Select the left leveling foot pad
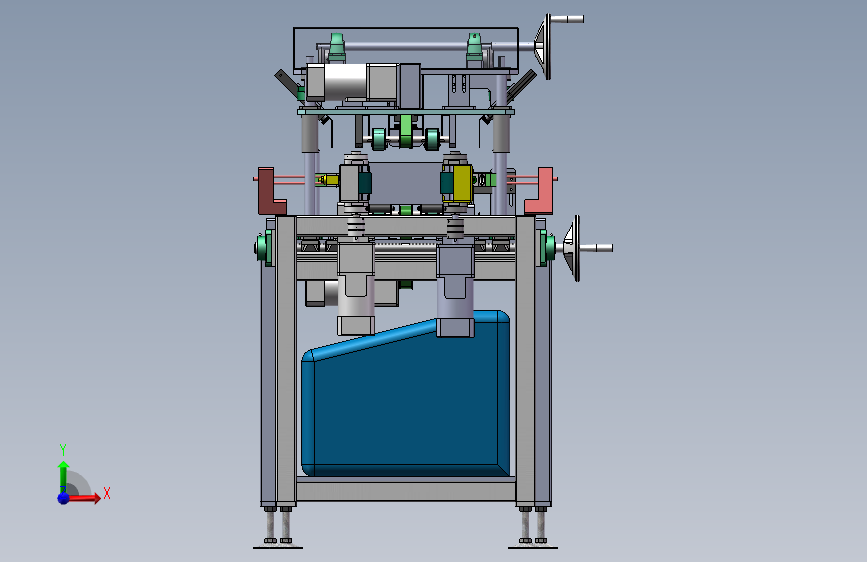 click(278, 547)
